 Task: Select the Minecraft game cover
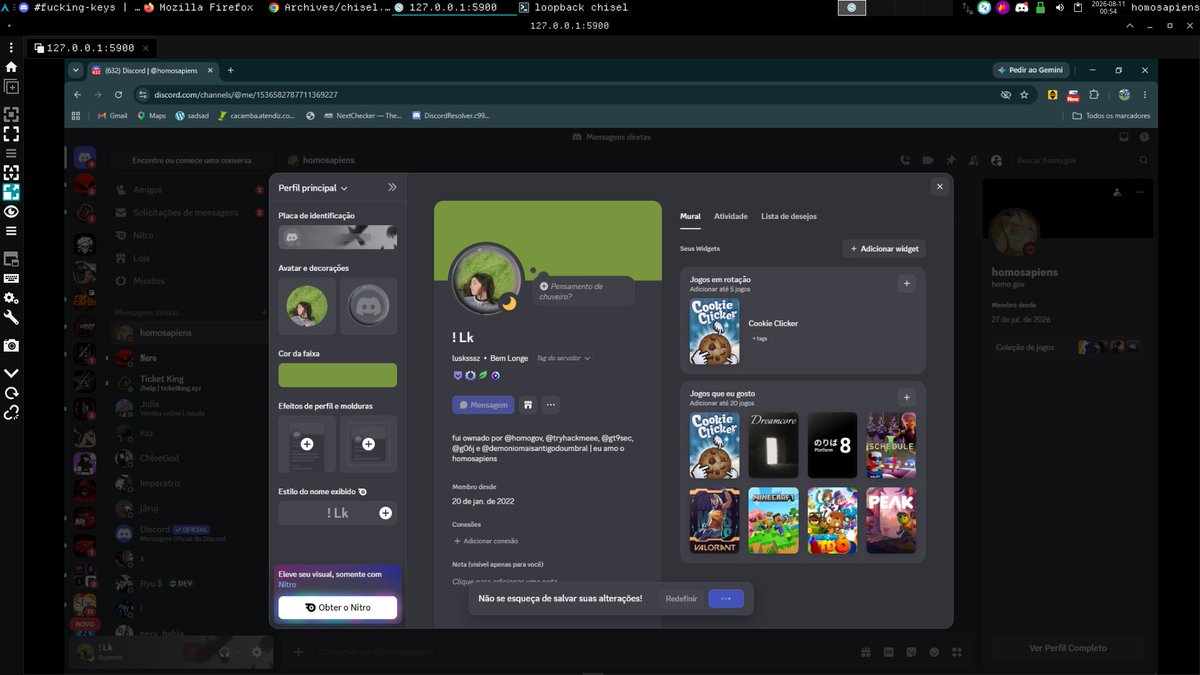[774, 521]
